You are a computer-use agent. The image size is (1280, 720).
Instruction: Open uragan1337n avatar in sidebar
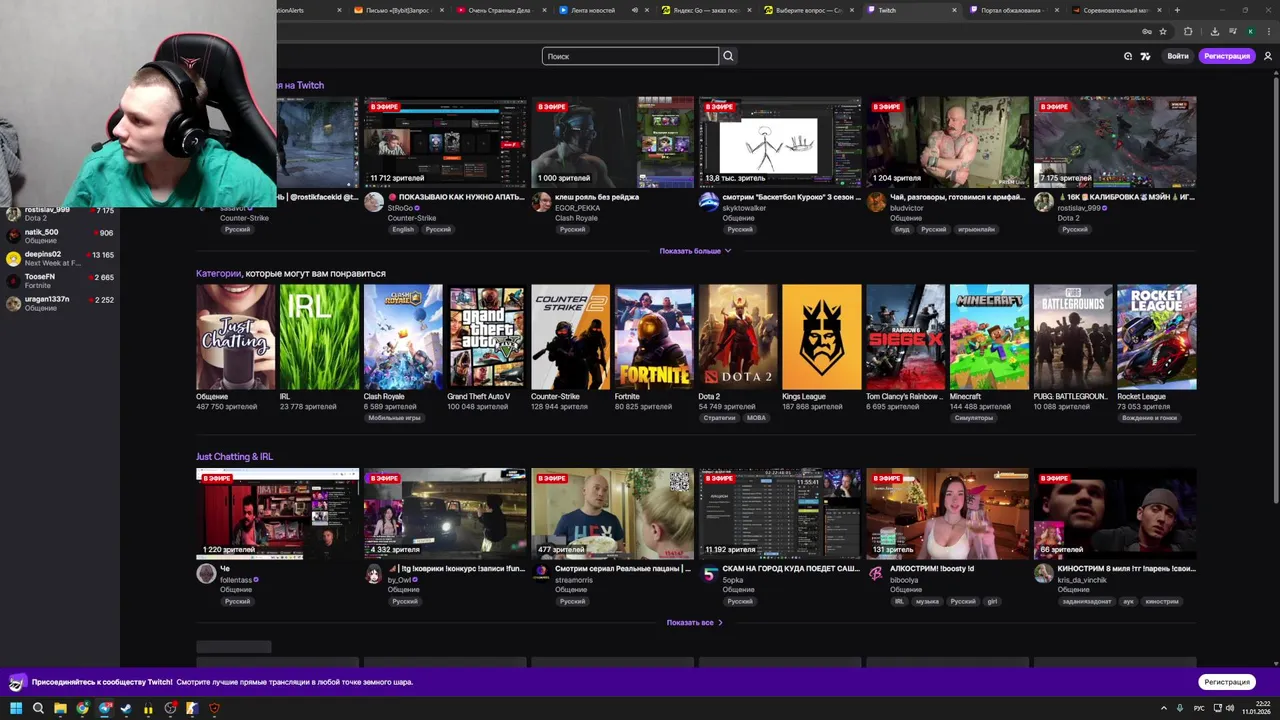(x=13, y=303)
